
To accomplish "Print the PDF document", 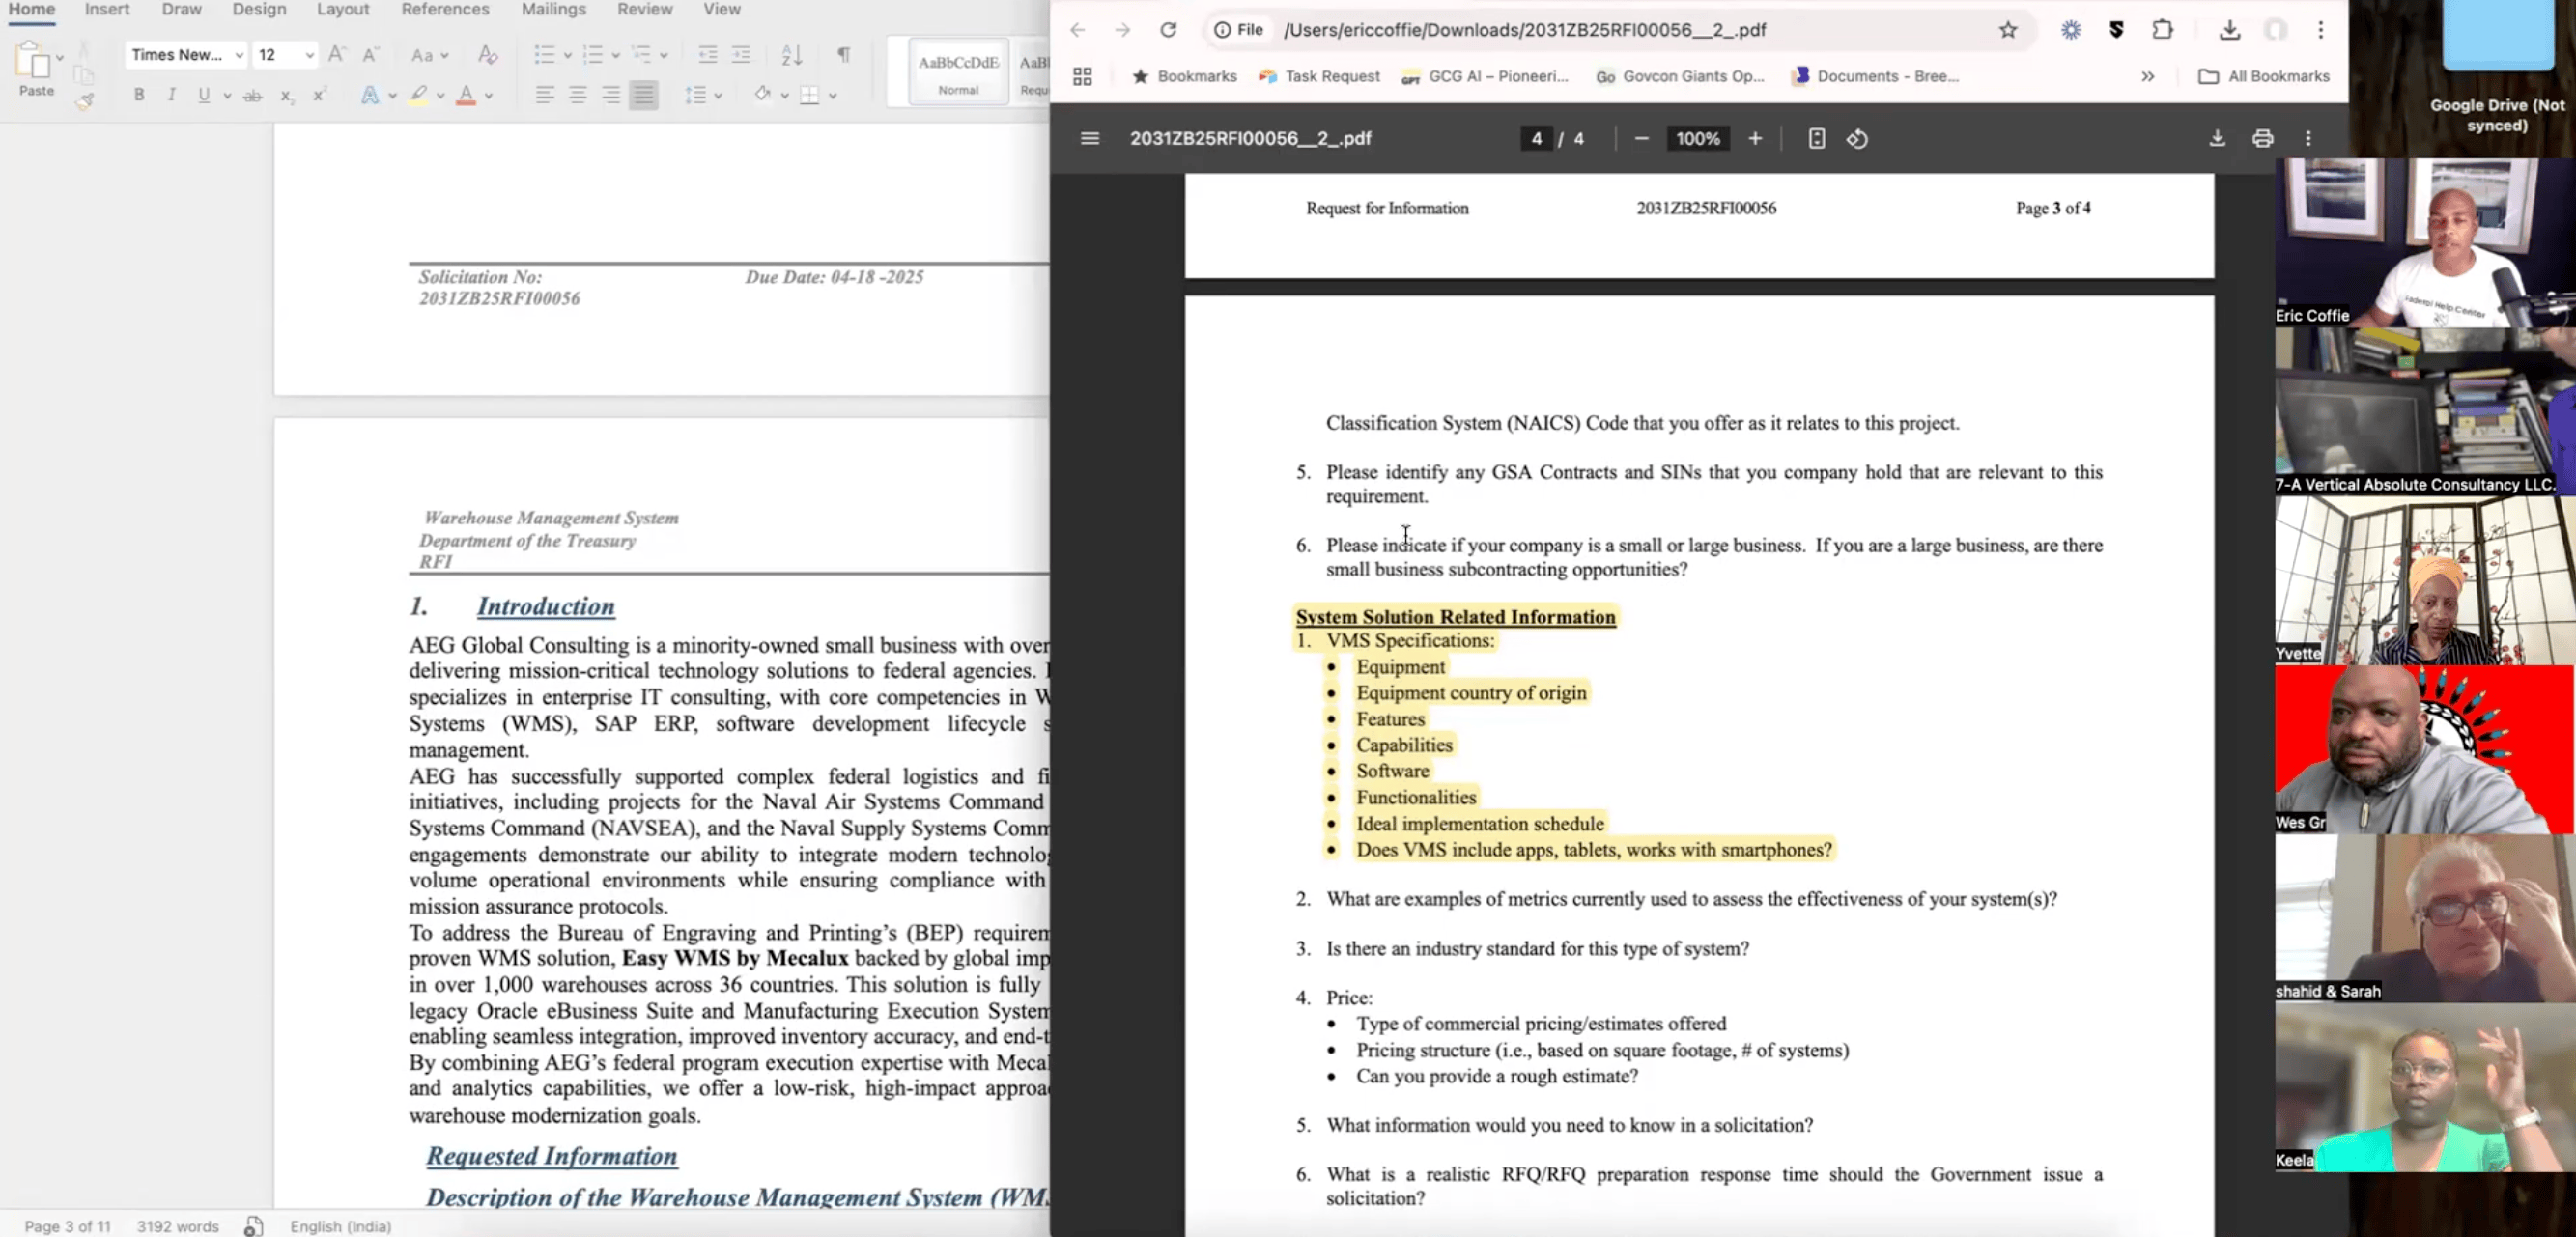I will tap(2263, 139).
